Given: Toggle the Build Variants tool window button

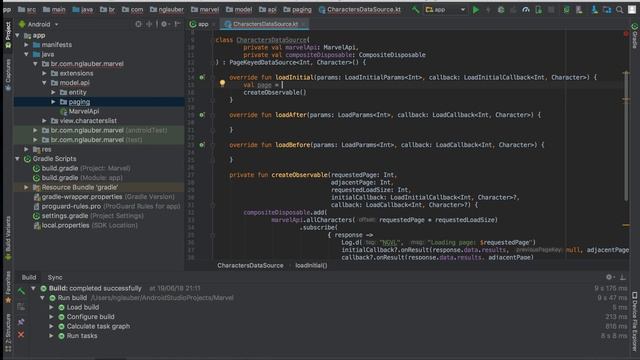Looking at the screenshot, I should (8, 239).
